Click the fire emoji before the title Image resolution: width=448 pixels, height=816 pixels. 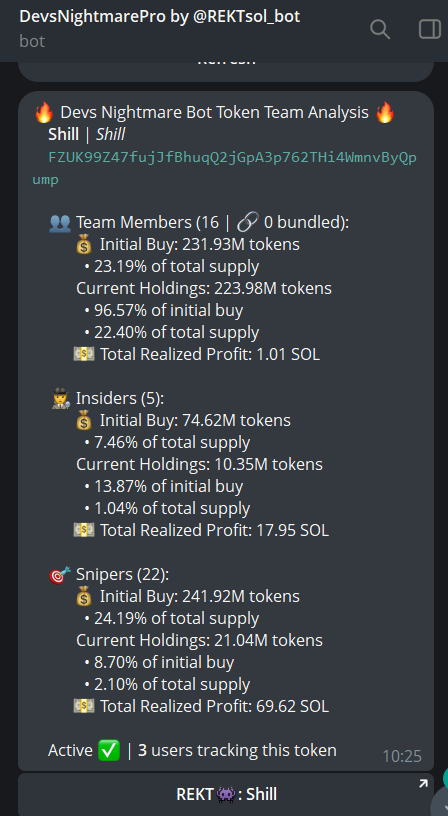44,112
